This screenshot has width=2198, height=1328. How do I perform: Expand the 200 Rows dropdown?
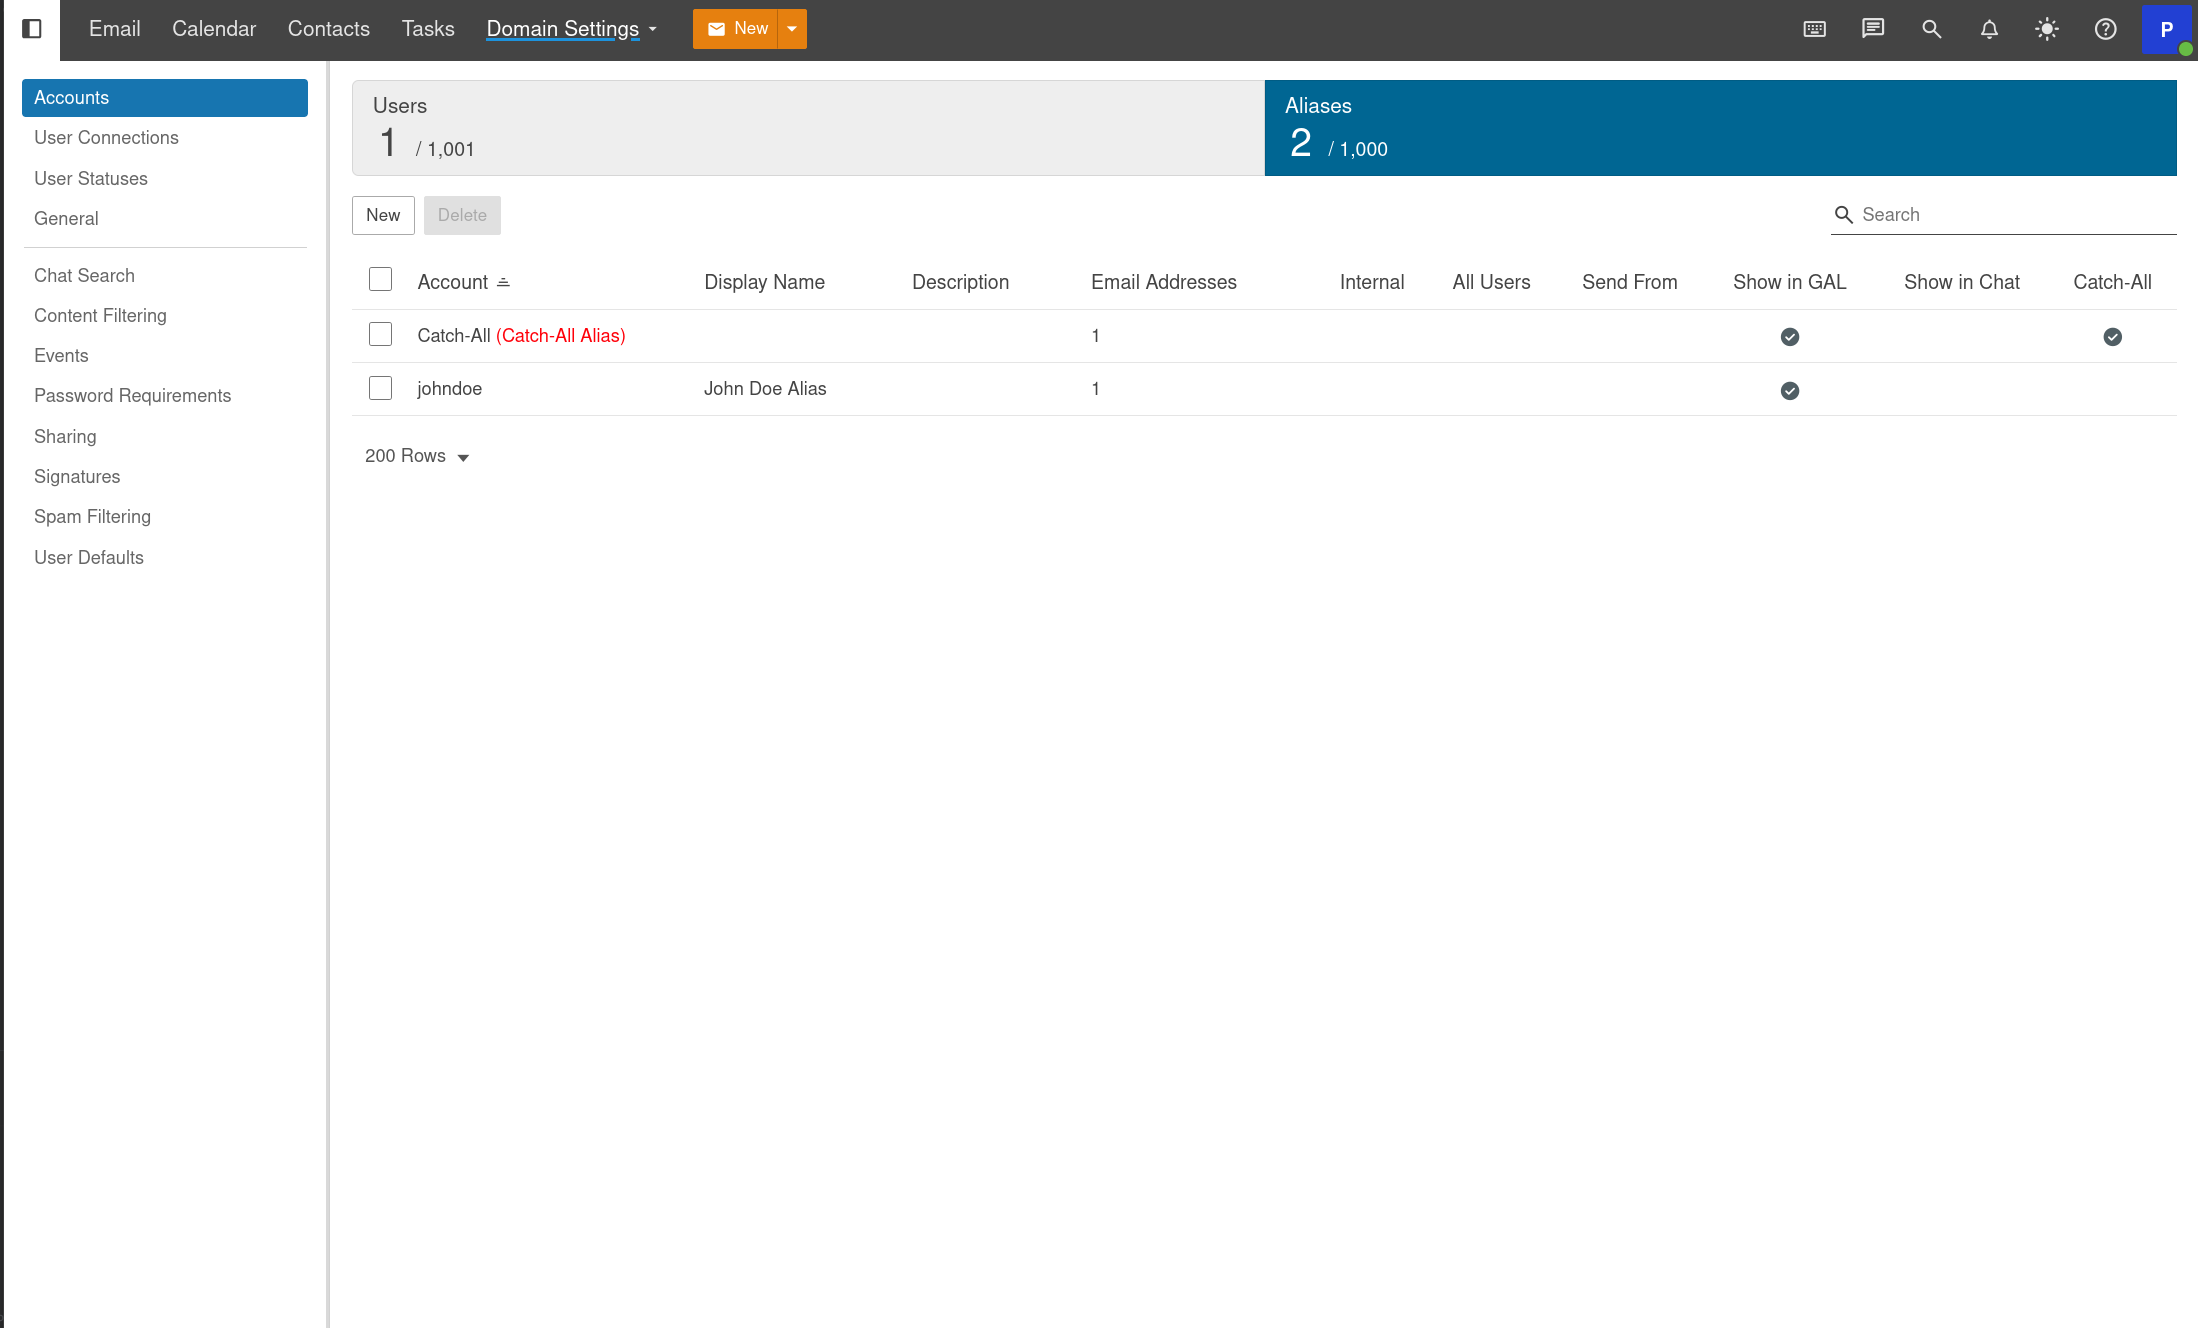(x=417, y=456)
